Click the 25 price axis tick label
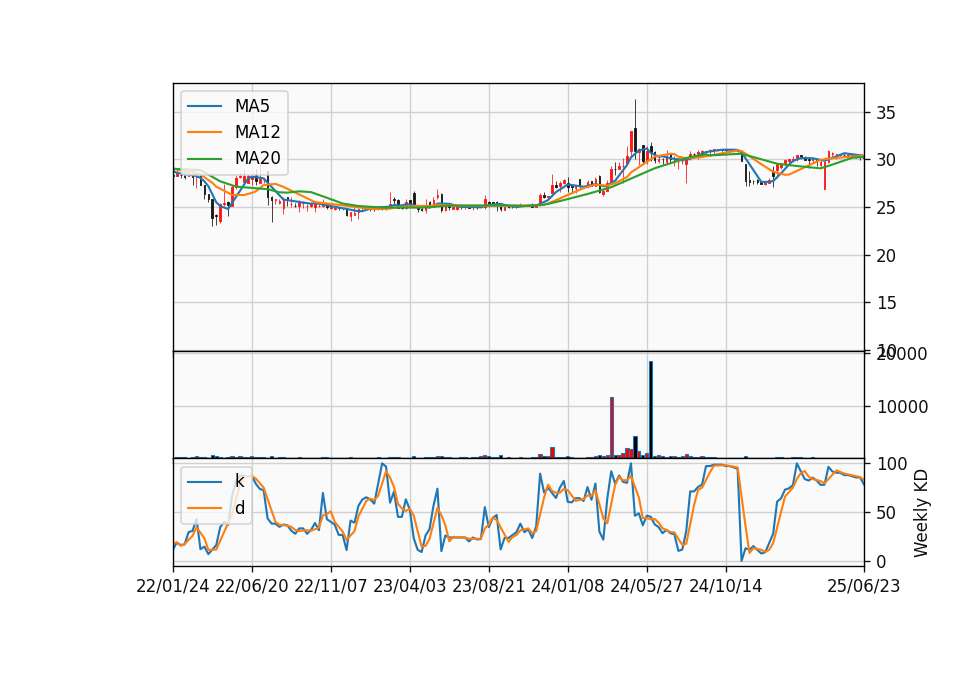The width and height of the screenshot is (960, 690). (886, 208)
